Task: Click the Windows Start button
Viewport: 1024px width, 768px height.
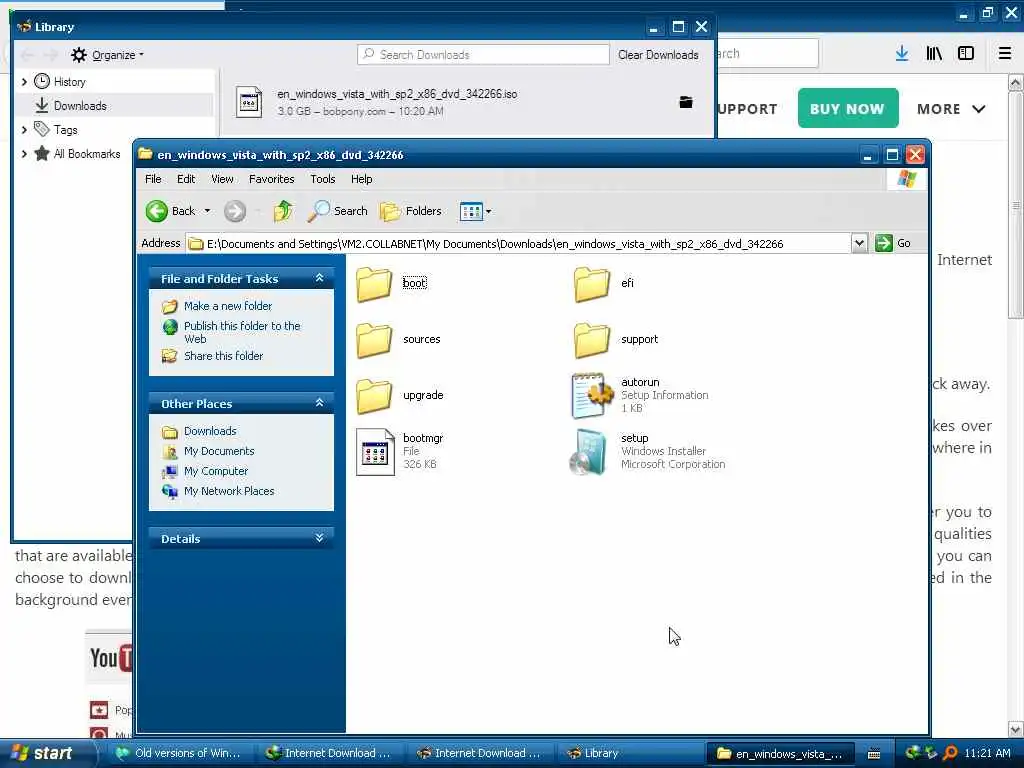Action: tap(42, 754)
